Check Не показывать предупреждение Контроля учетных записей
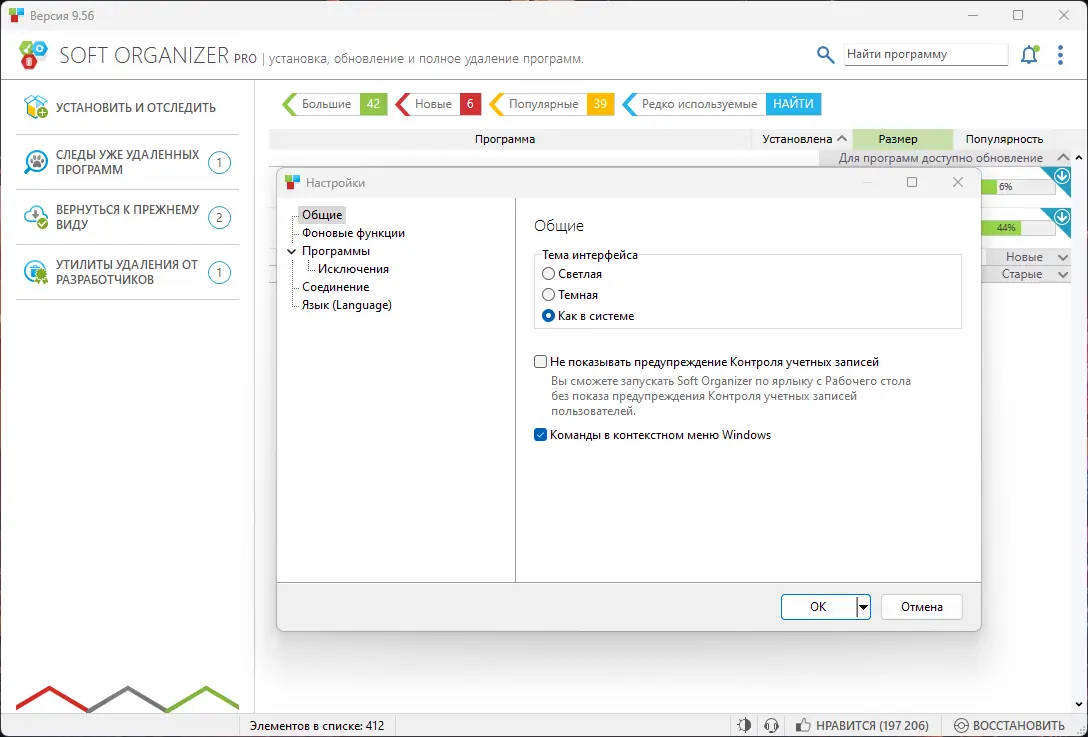 pos(541,362)
